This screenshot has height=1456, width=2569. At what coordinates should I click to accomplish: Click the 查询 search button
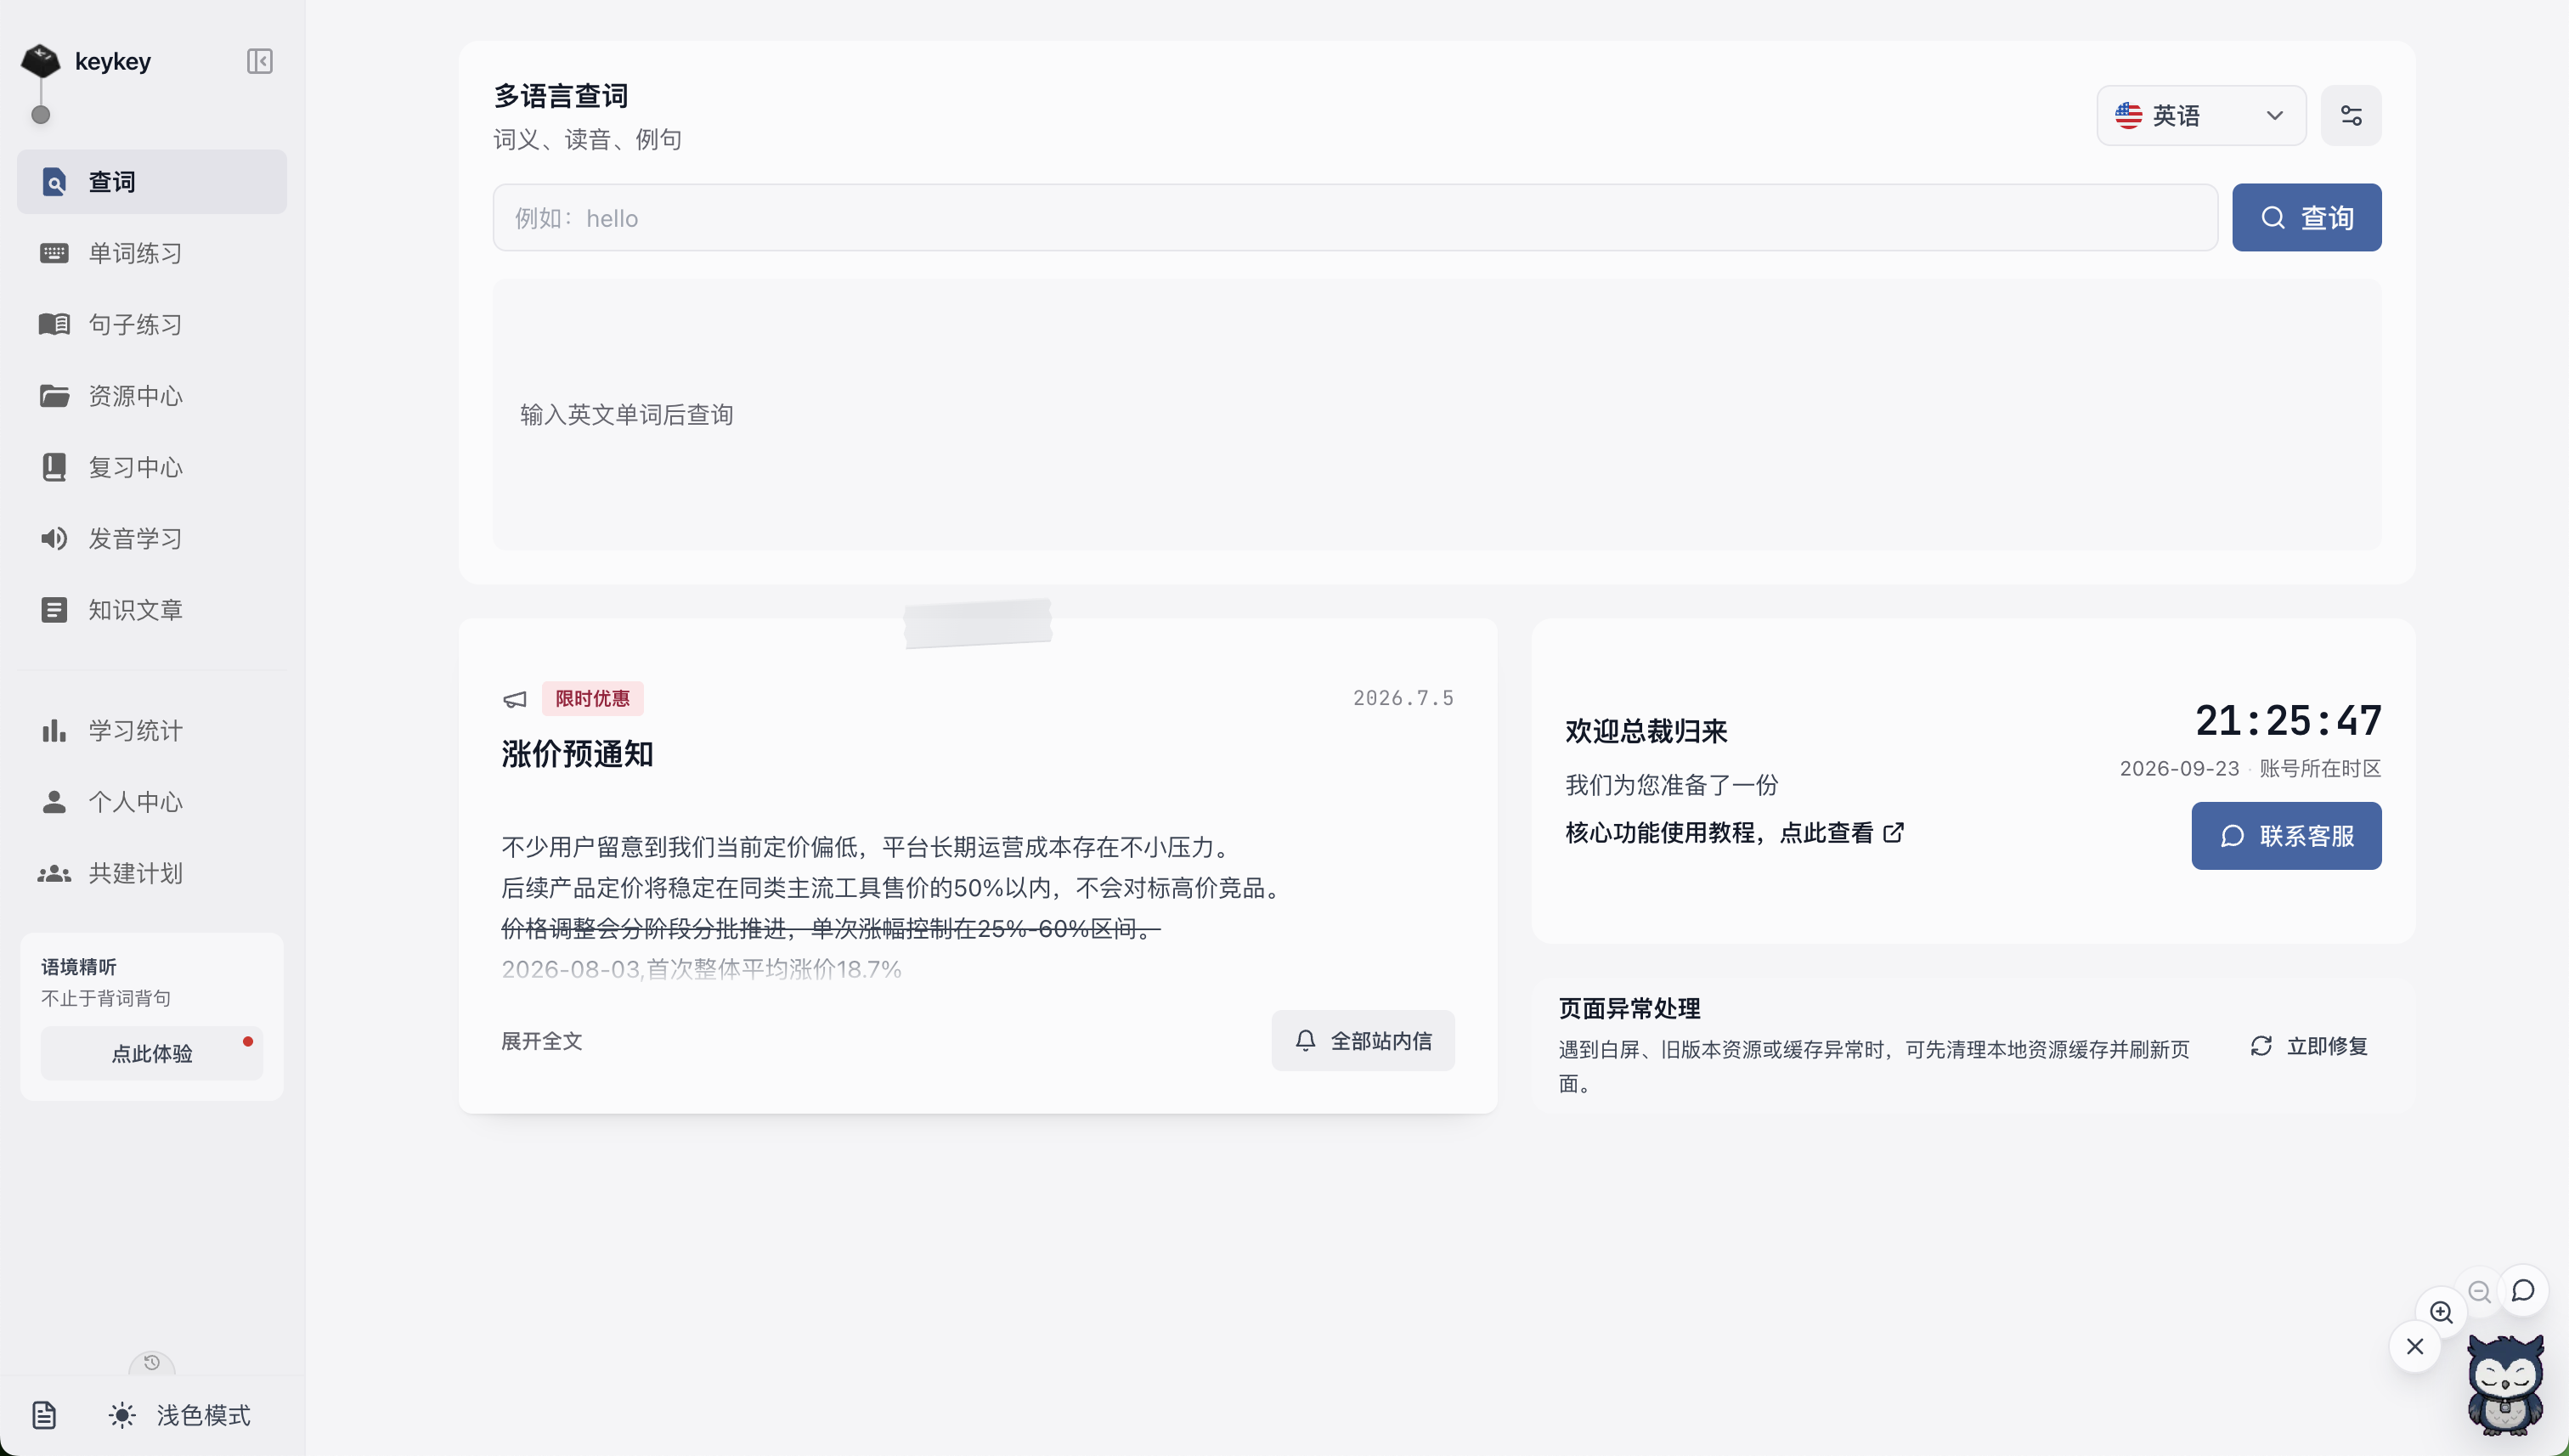[x=2306, y=218]
